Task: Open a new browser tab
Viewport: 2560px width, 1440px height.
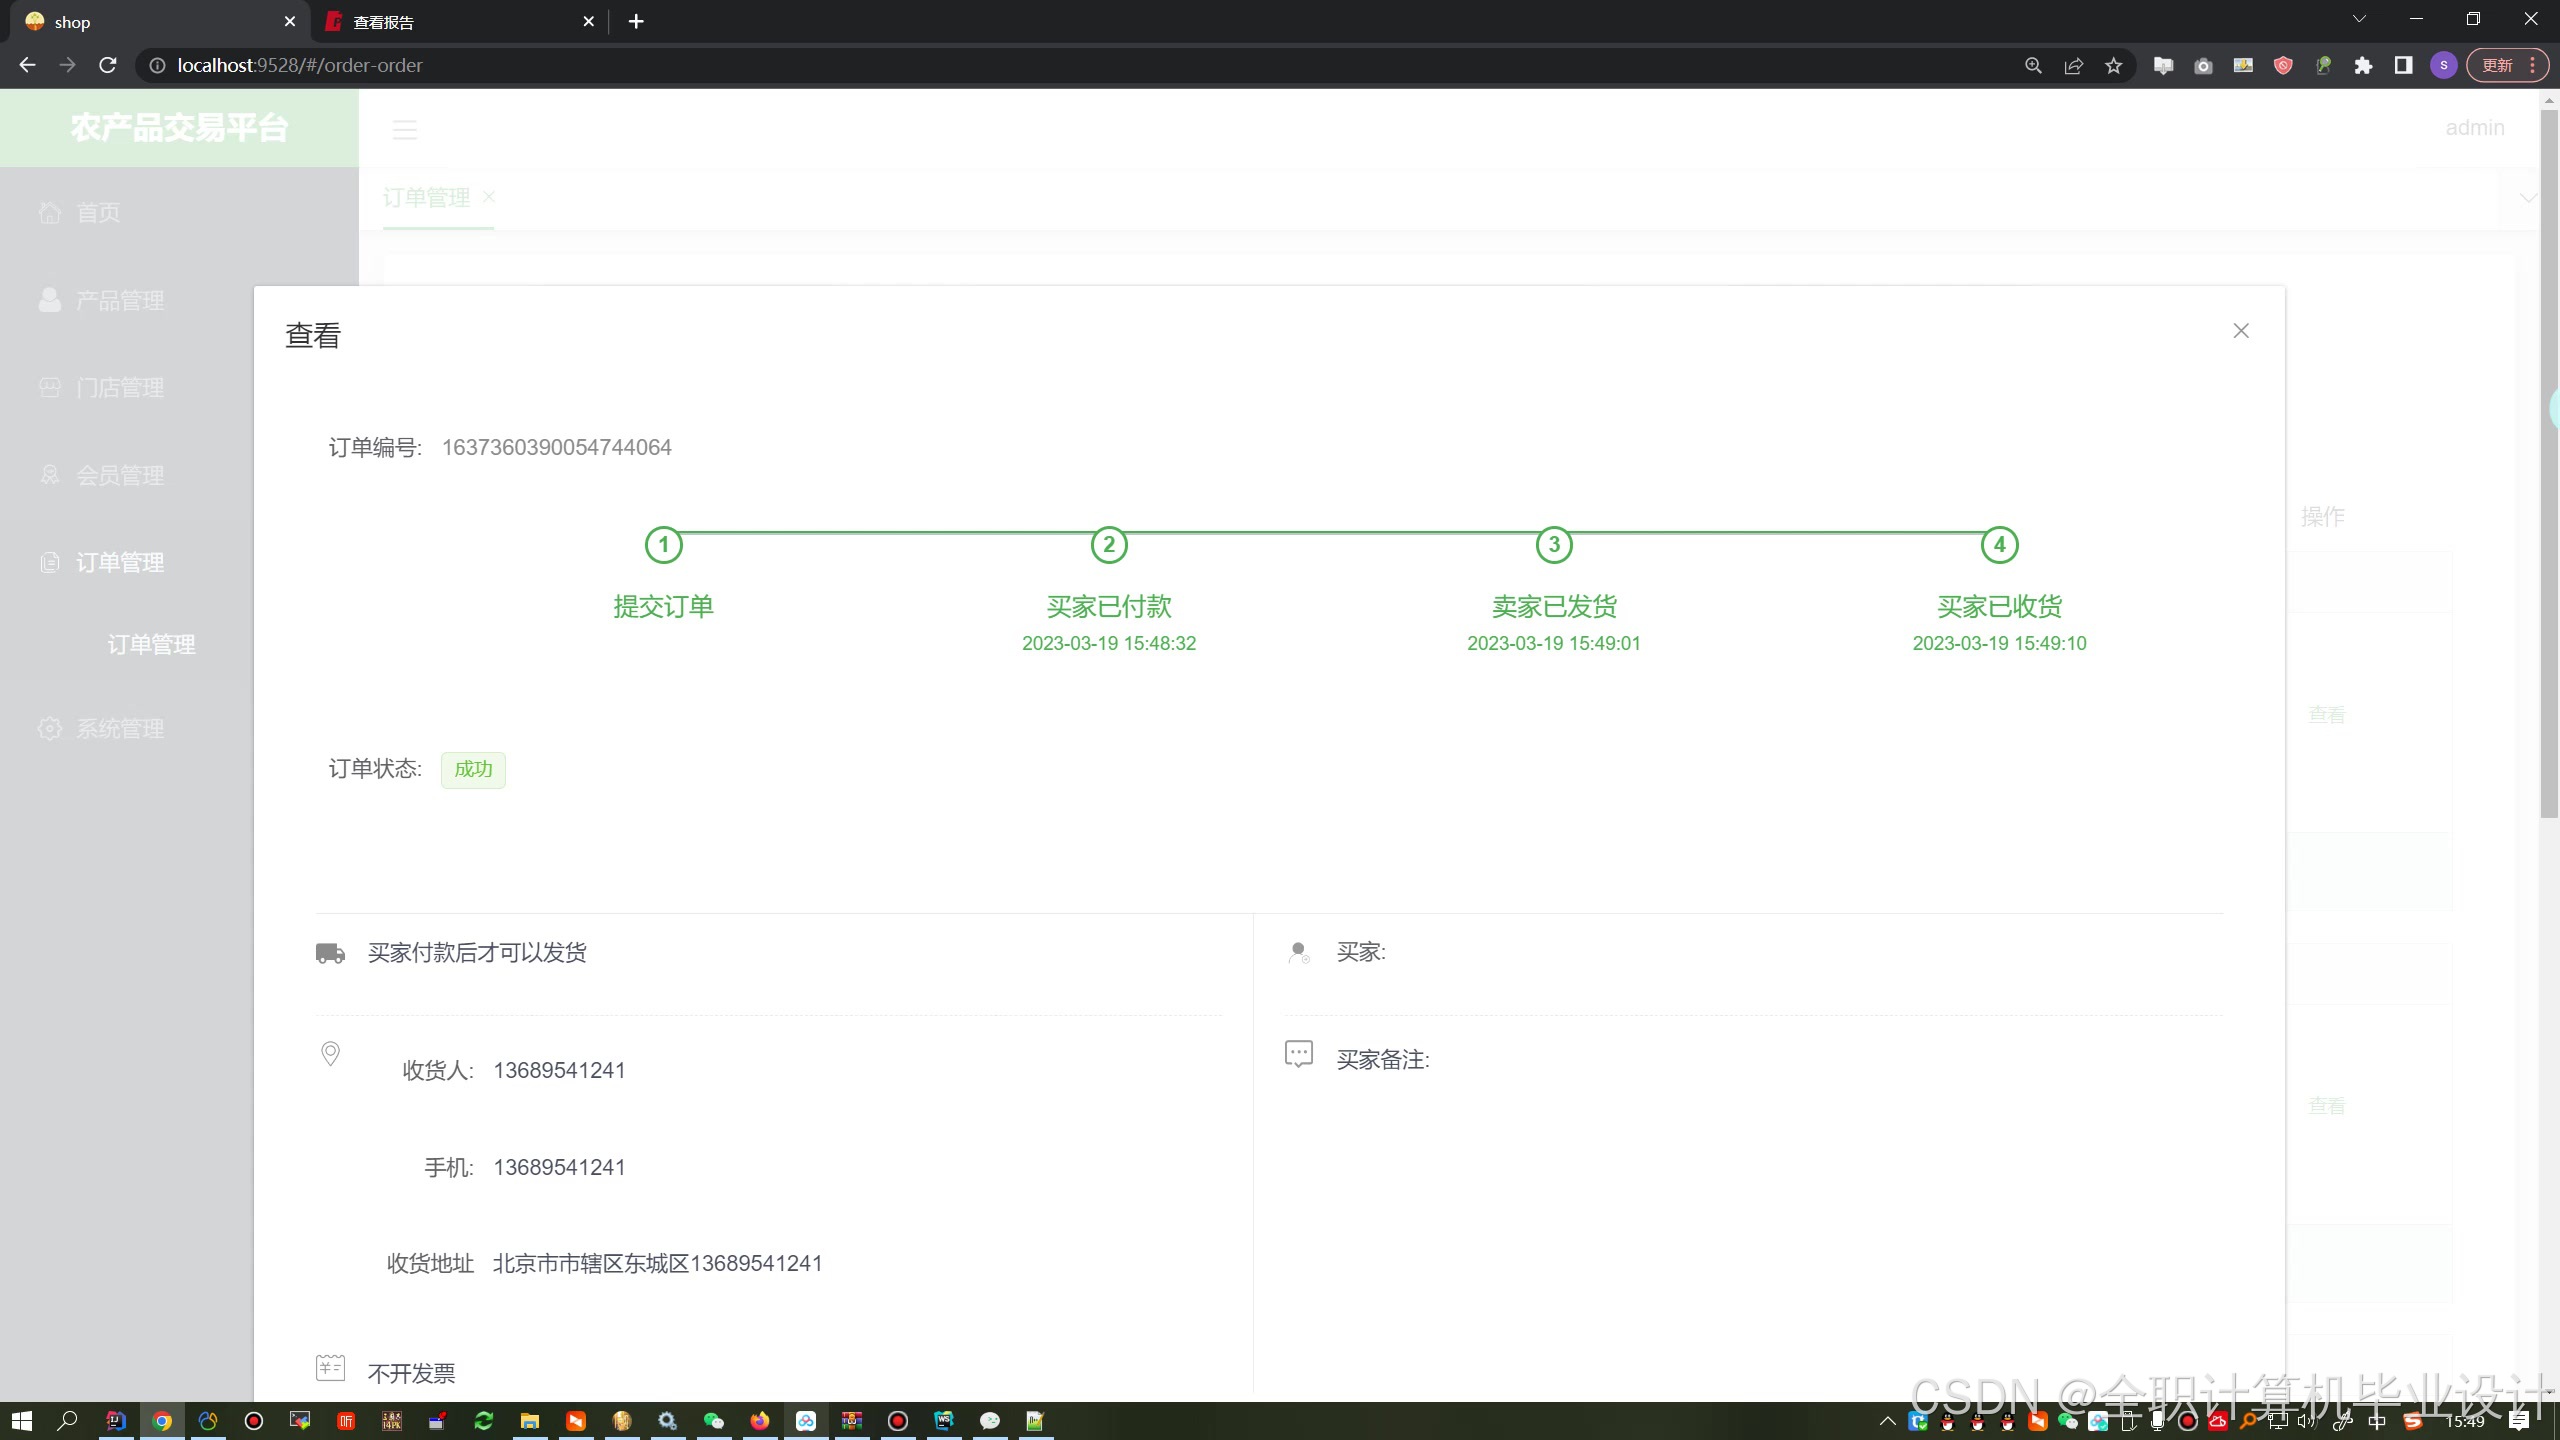Action: click(636, 21)
